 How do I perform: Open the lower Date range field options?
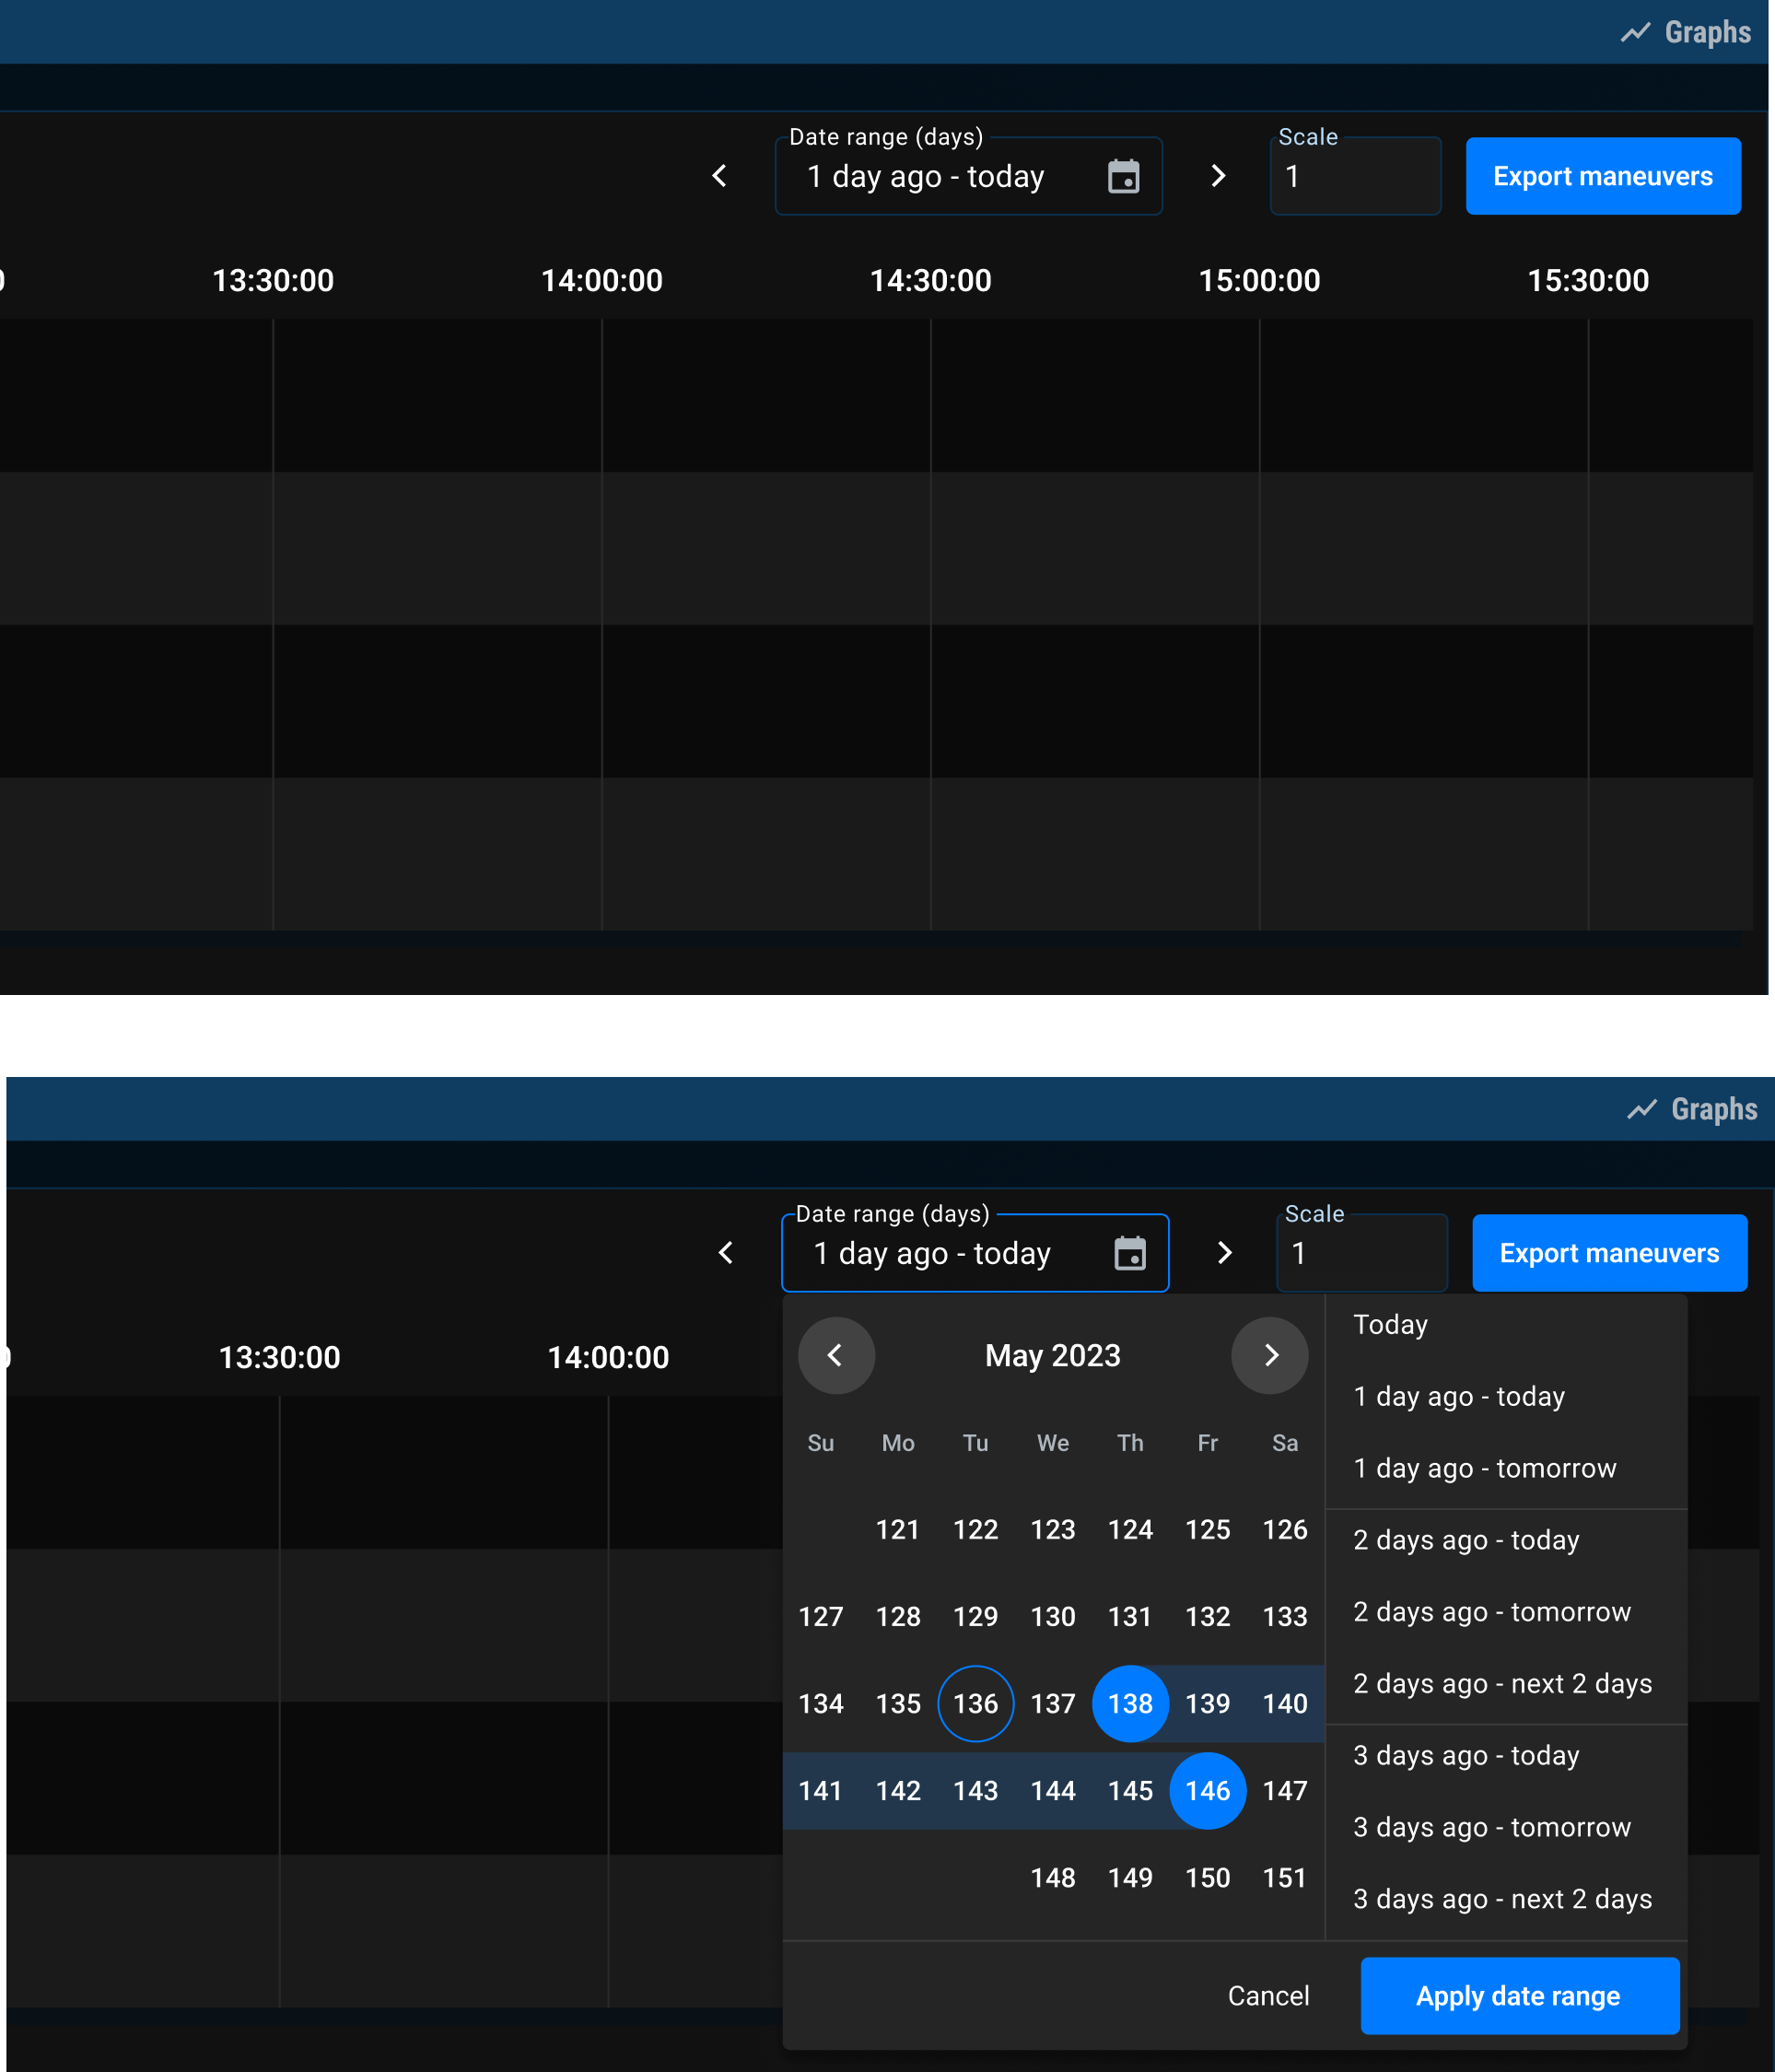pos(932,1252)
